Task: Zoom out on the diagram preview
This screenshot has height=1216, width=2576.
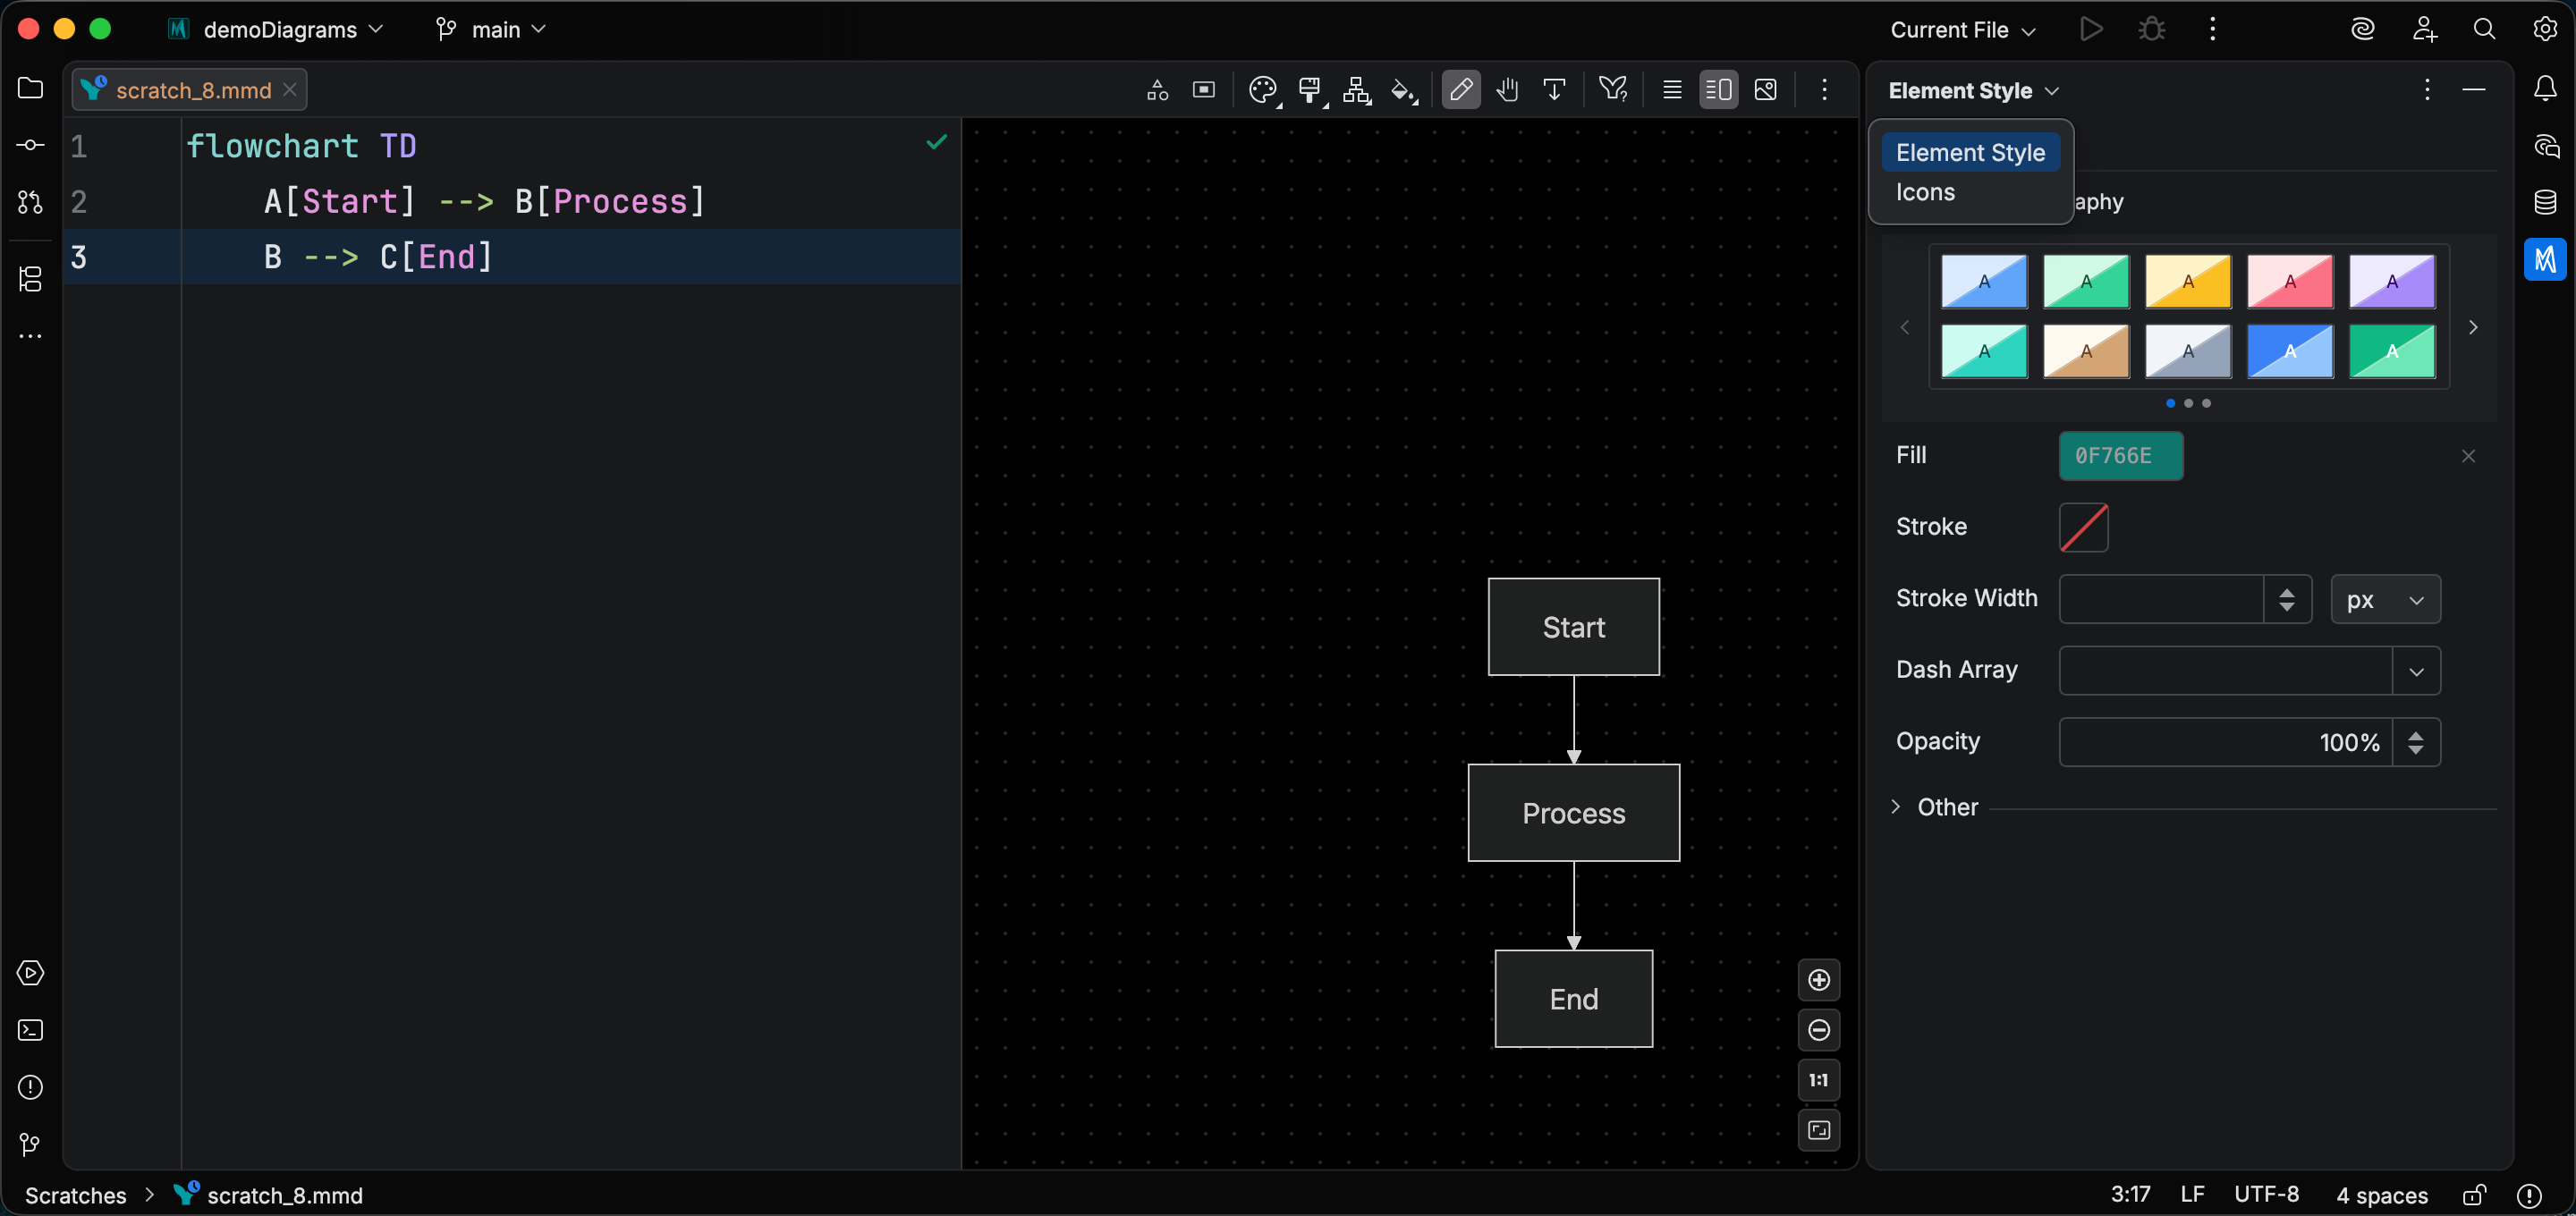Action: [1819, 1030]
